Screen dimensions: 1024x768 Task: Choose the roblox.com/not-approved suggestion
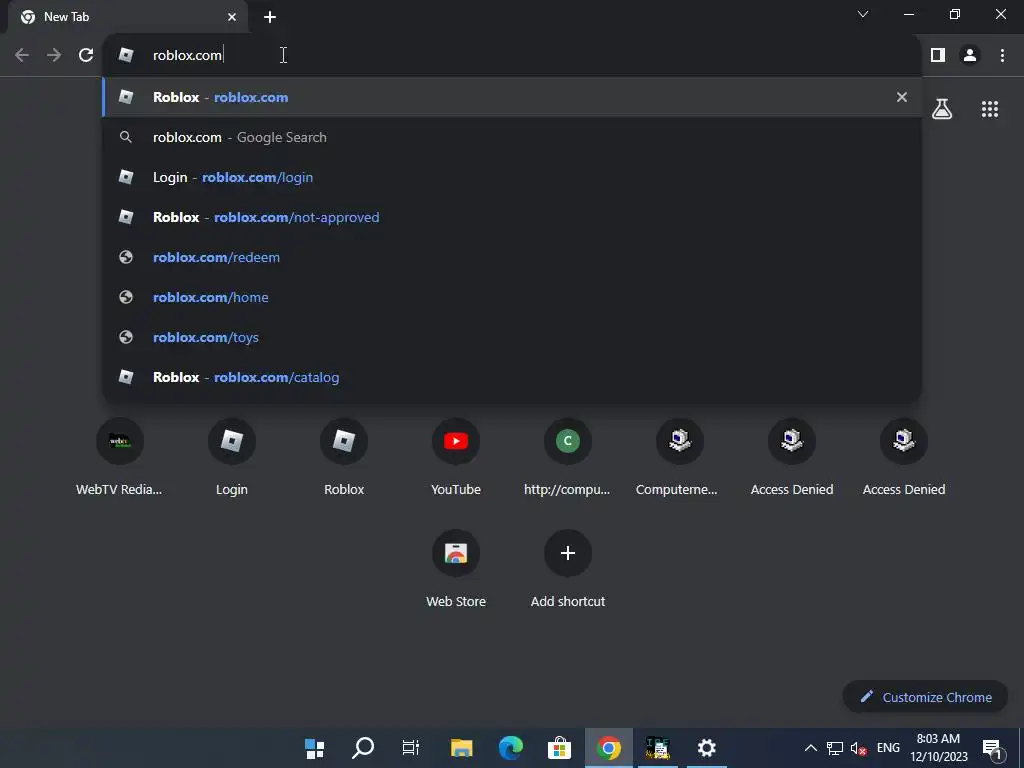pos(511,217)
